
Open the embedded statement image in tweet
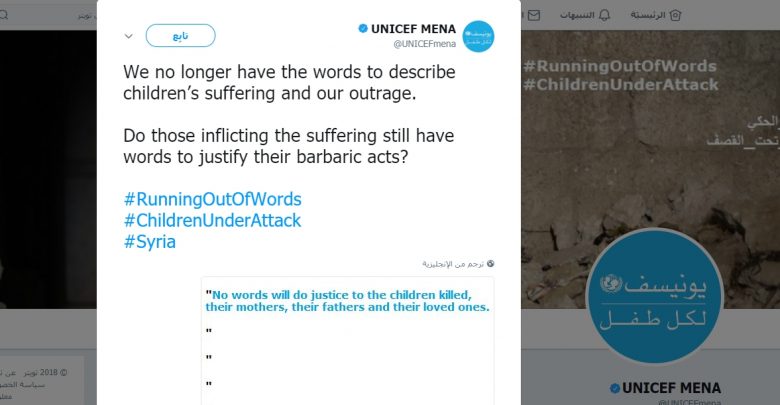[x=347, y=340]
